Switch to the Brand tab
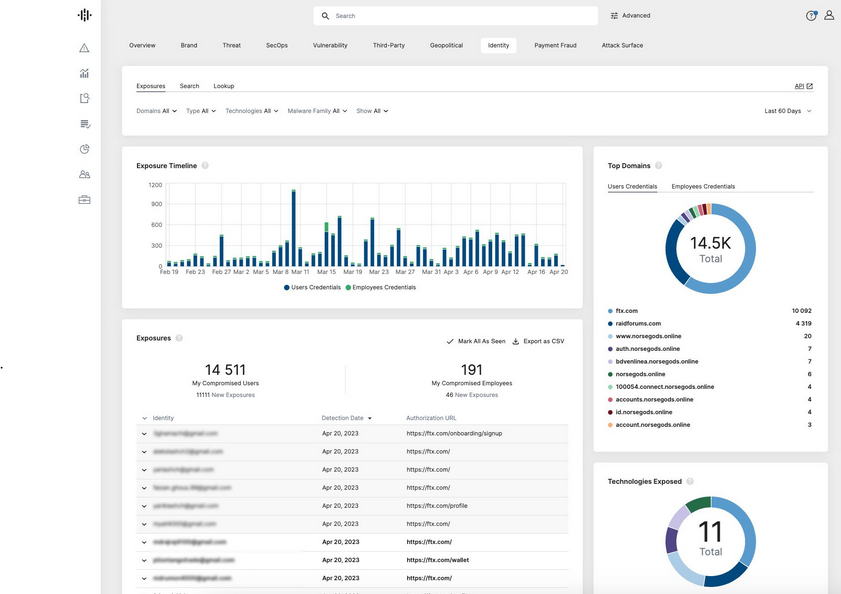Viewport: 841px width, 594px height. [x=189, y=46]
